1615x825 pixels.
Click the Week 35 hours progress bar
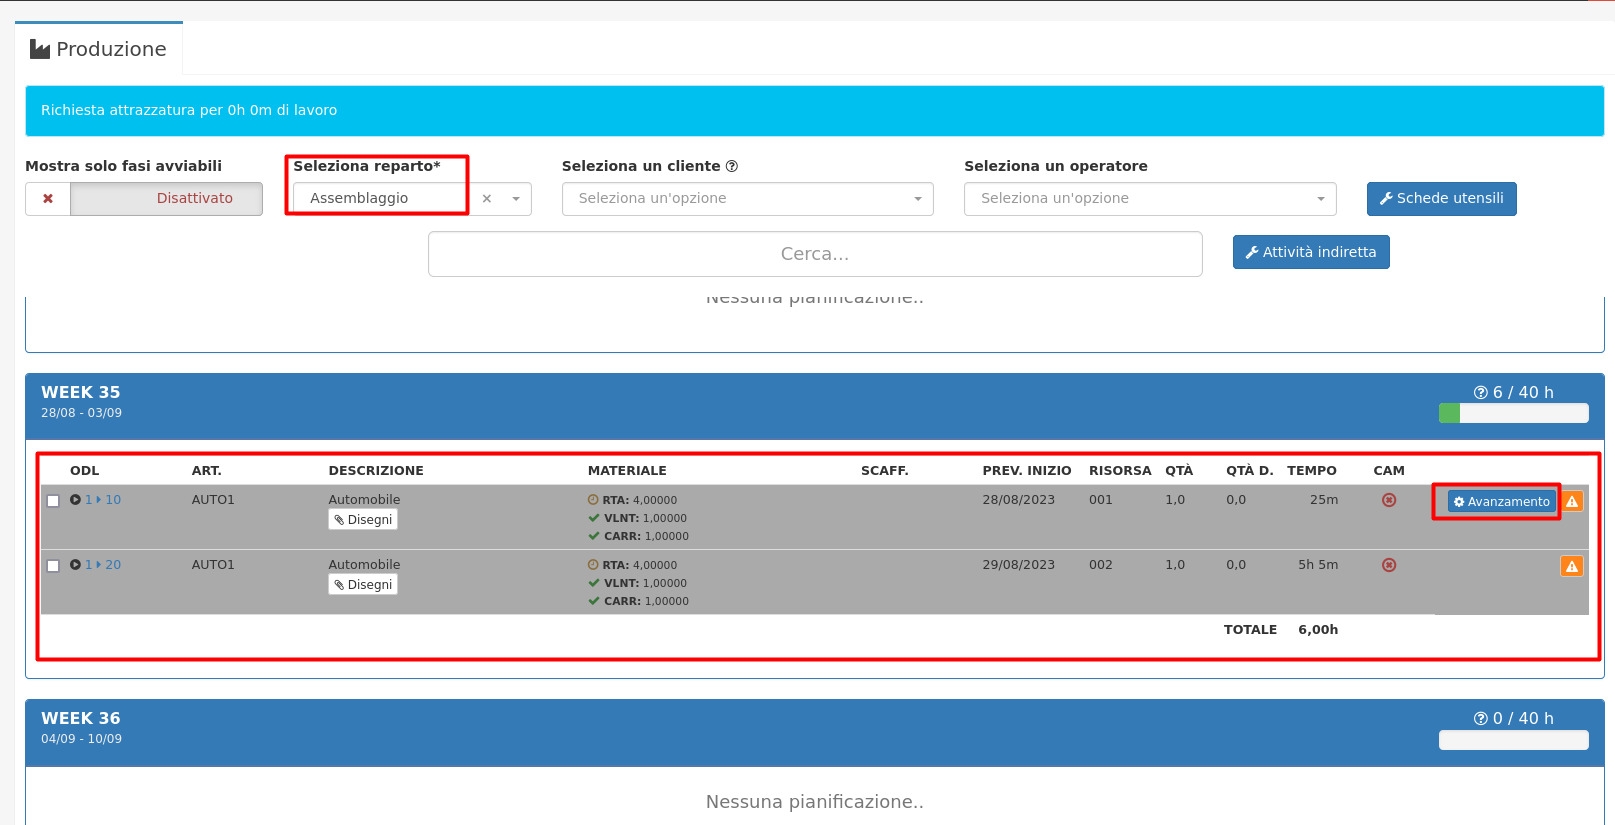[1513, 414]
